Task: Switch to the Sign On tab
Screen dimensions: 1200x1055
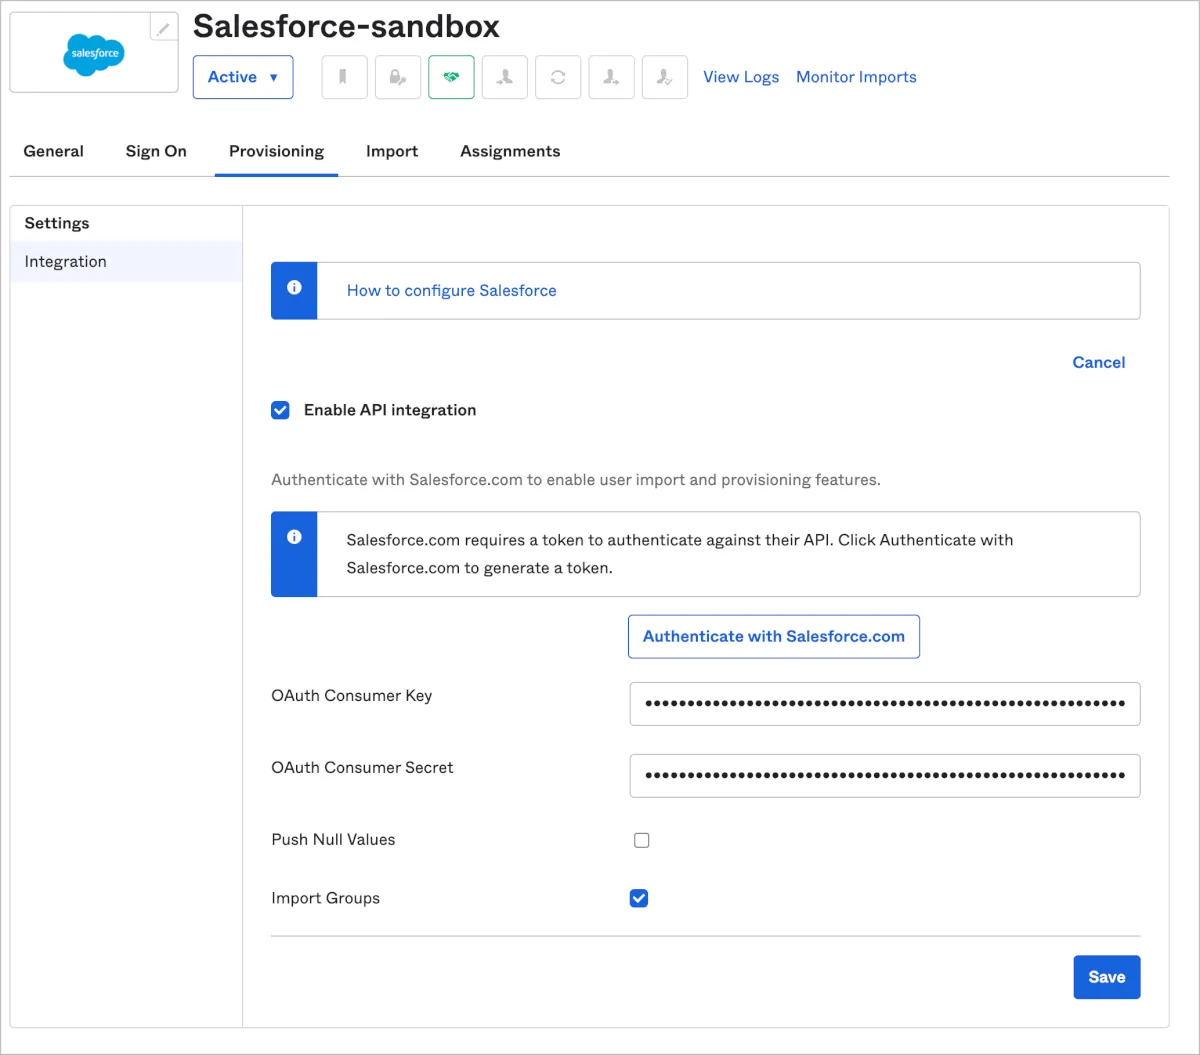Action: click(x=156, y=151)
